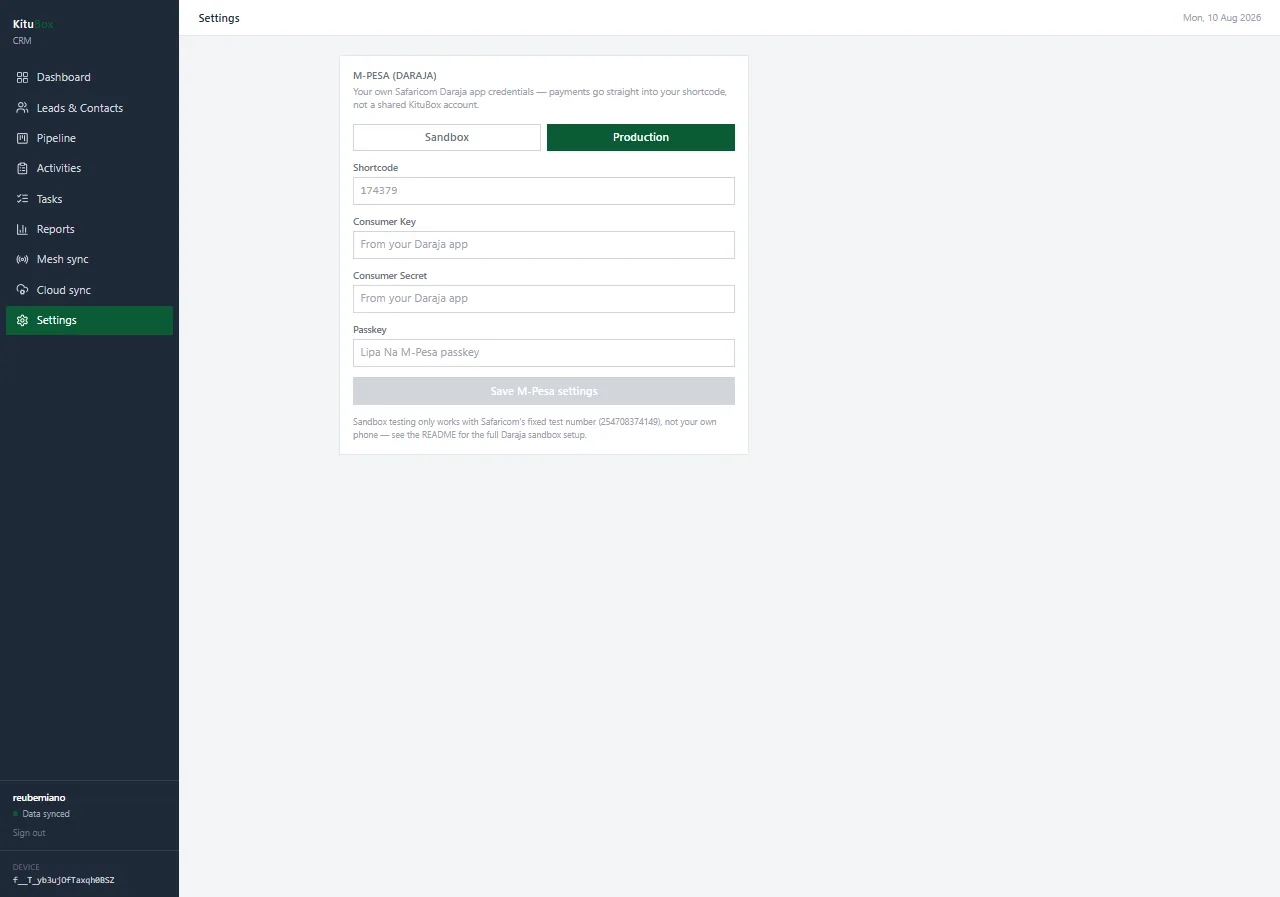Click the Settings gear icon

tap(23, 320)
